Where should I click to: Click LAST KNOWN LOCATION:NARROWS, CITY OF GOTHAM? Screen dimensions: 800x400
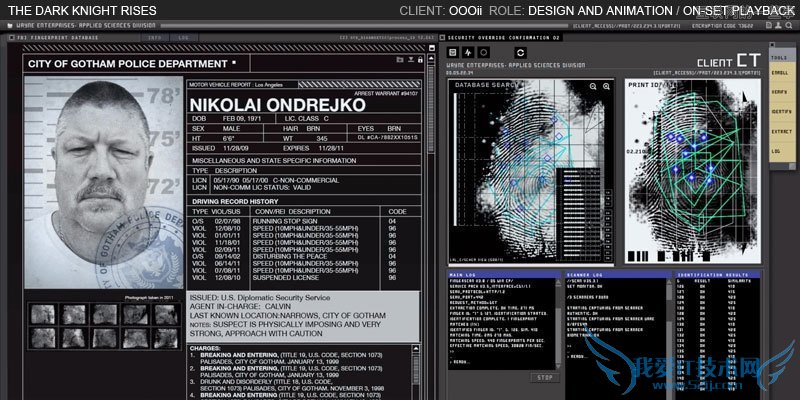click(x=287, y=316)
